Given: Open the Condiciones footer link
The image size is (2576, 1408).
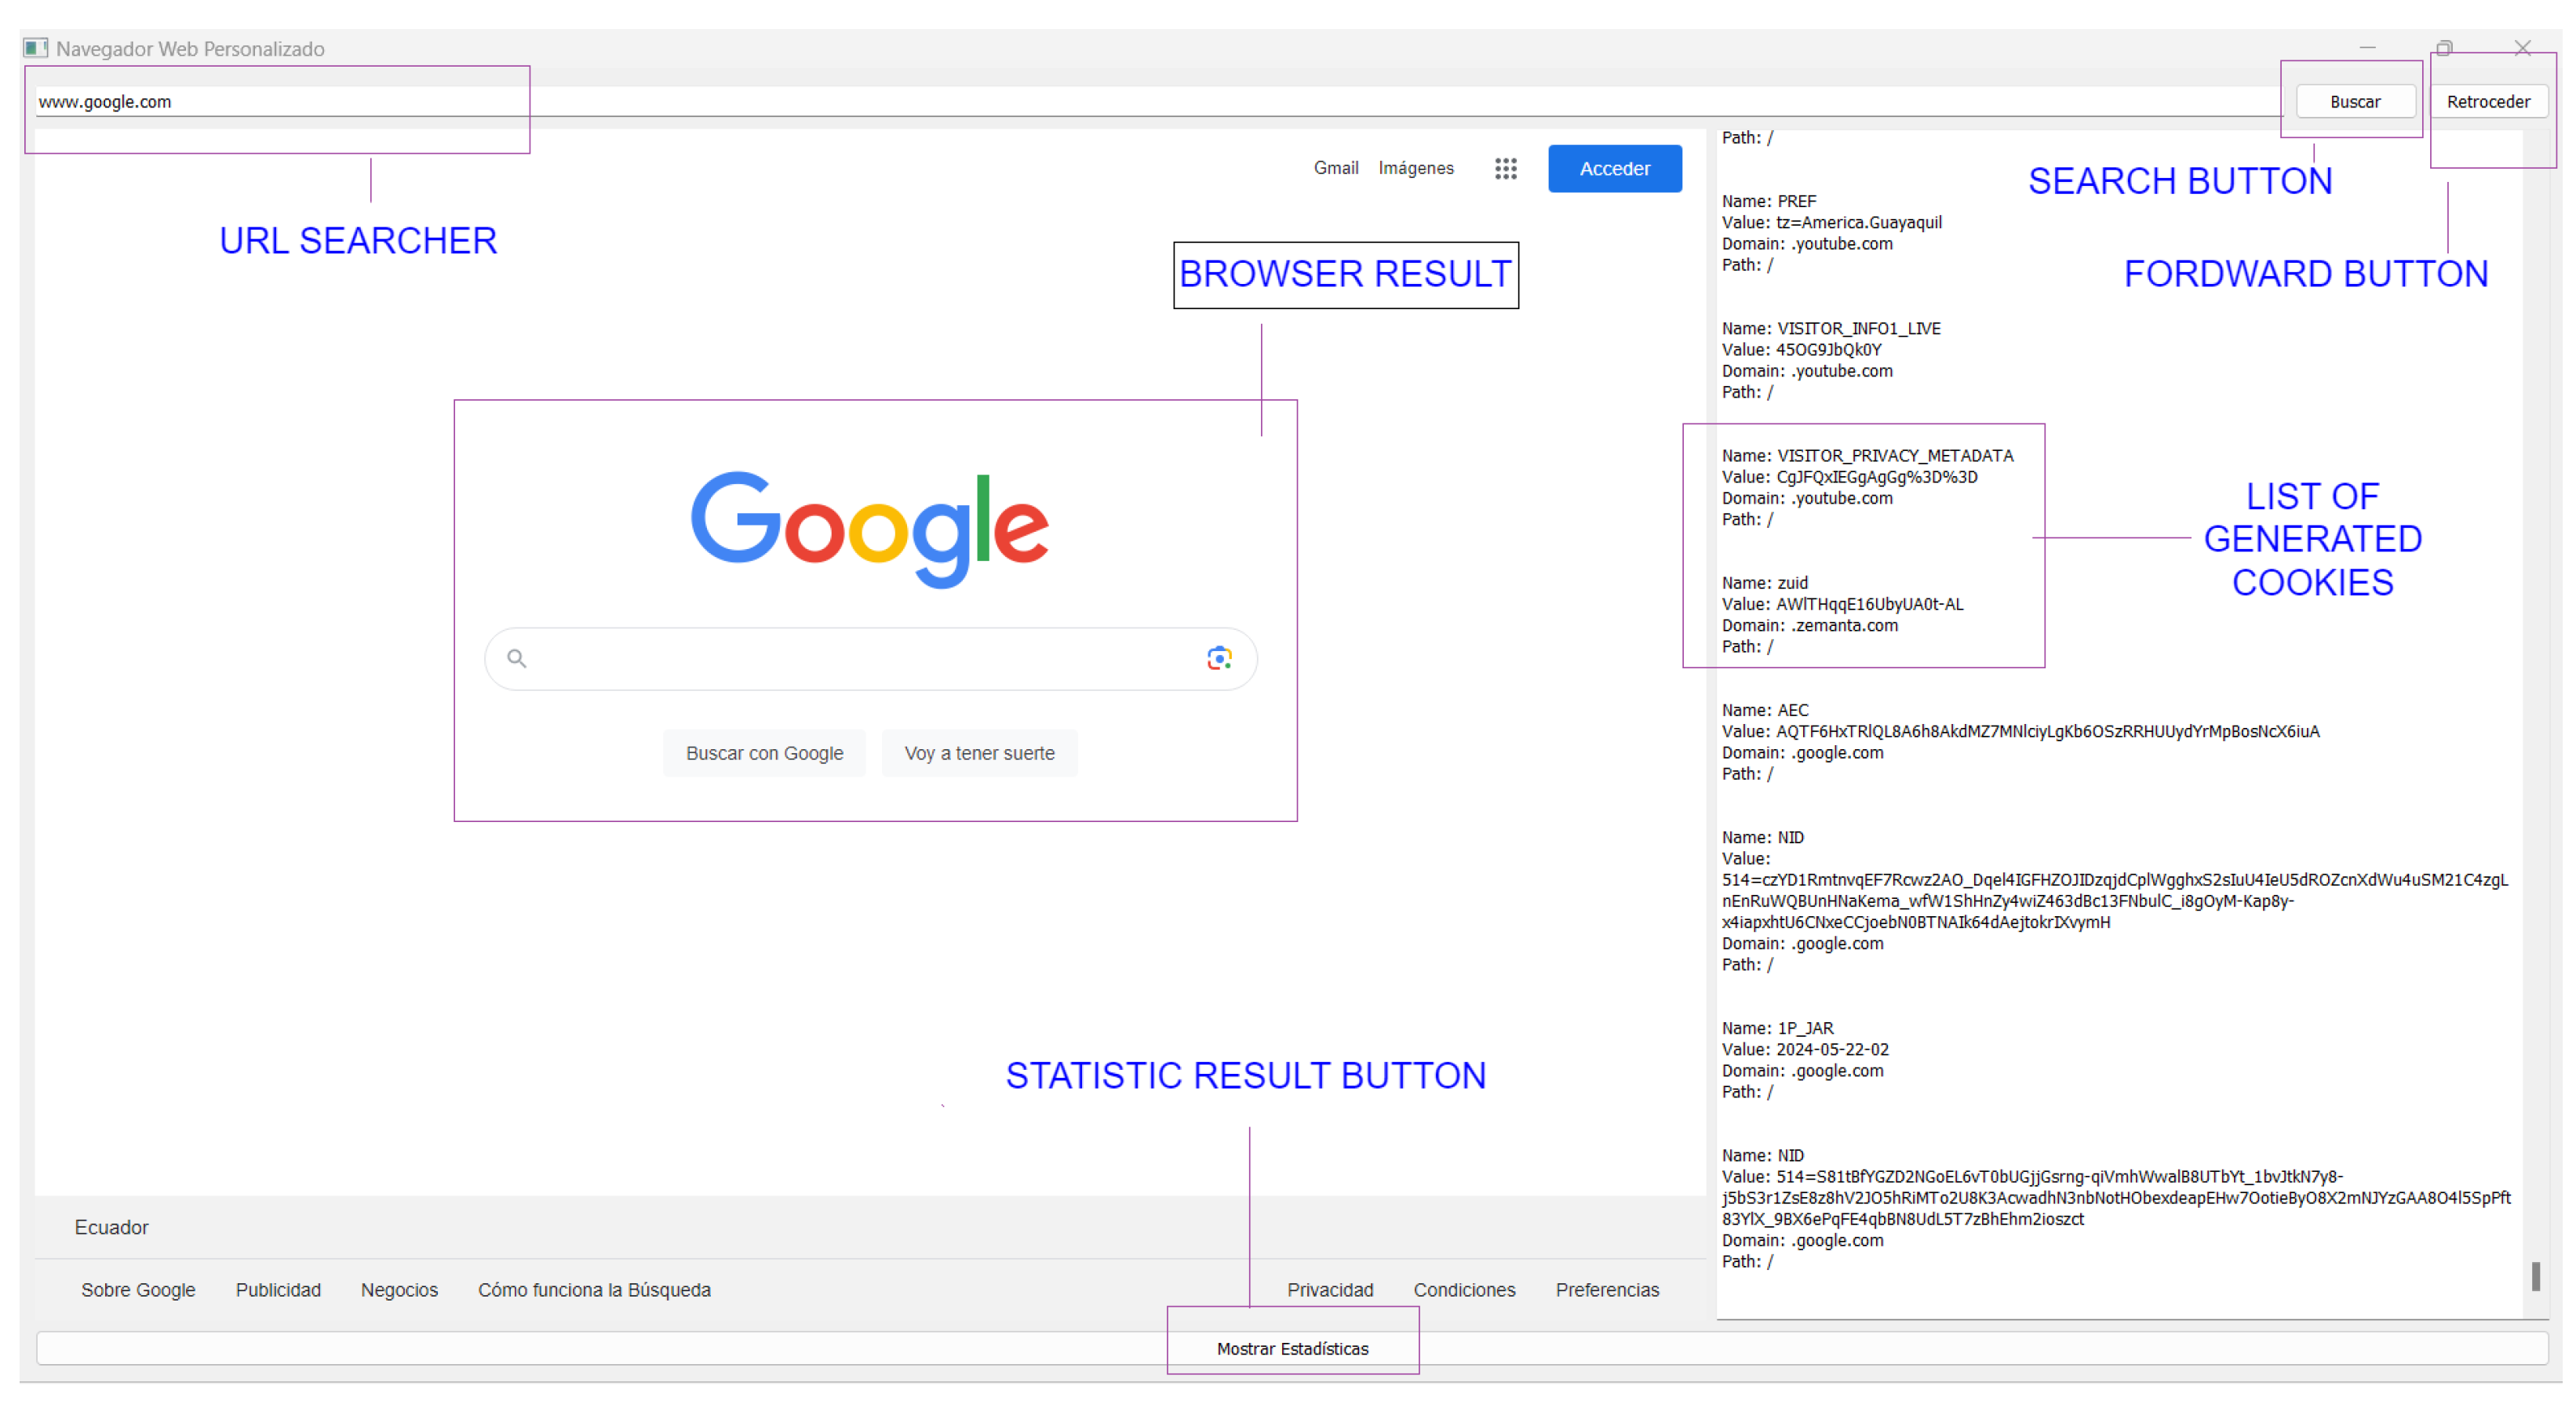Looking at the screenshot, I should 1463,1289.
